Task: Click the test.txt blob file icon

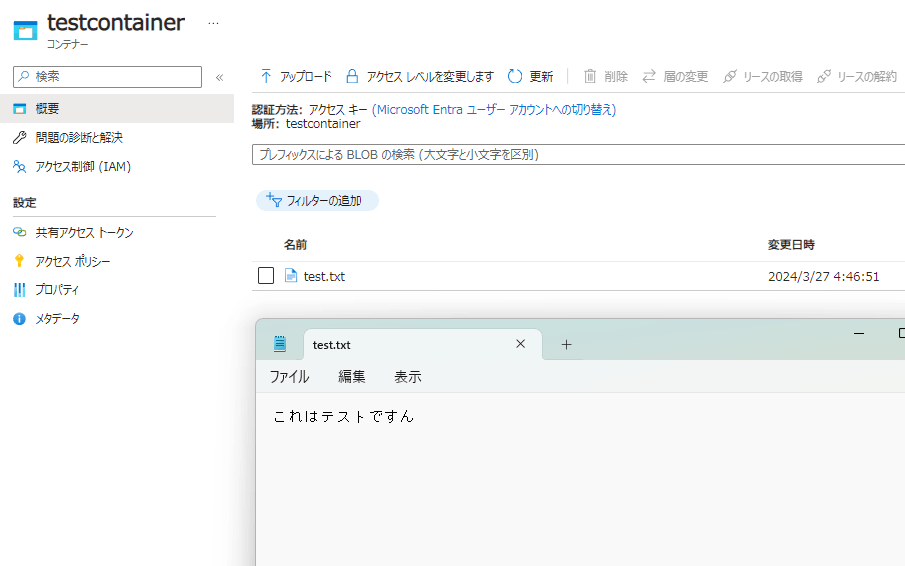Action: coord(291,276)
